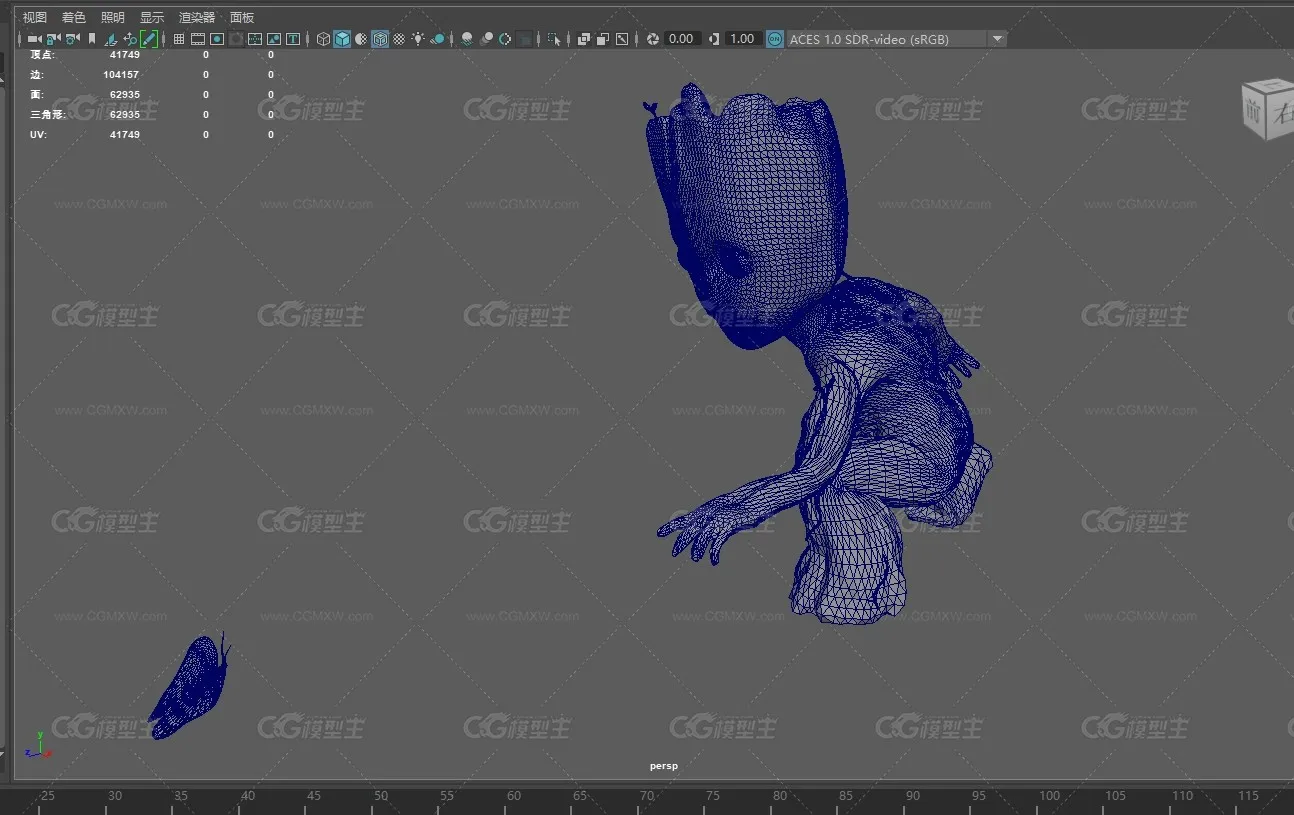The image size is (1294, 815).
Task: Select the small snail wireframe model
Action: tap(191, 686)
